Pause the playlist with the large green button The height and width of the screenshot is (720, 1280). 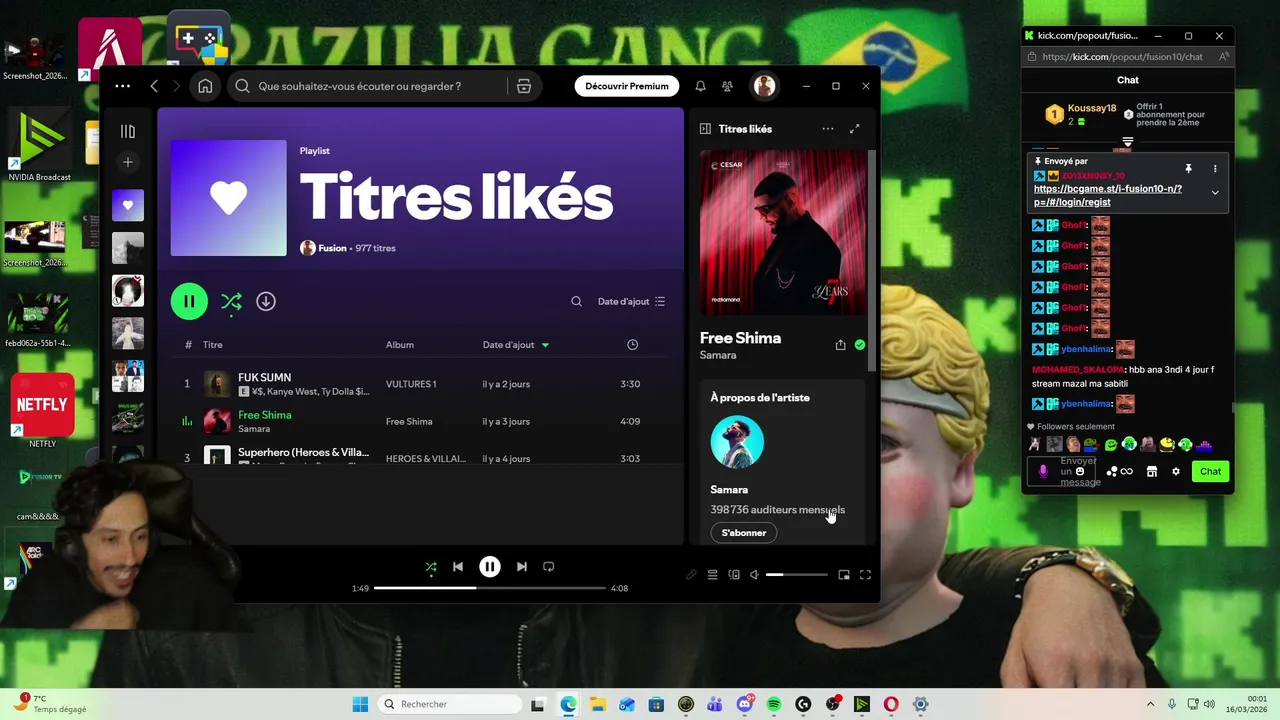pyautogui.click(x=189, y=301)
